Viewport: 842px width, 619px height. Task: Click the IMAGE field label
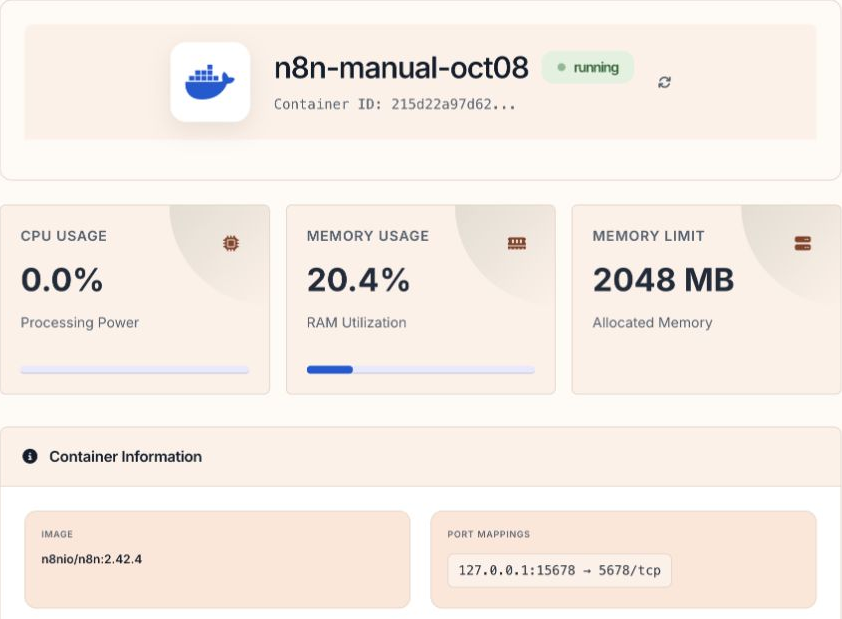click(57, 534)
